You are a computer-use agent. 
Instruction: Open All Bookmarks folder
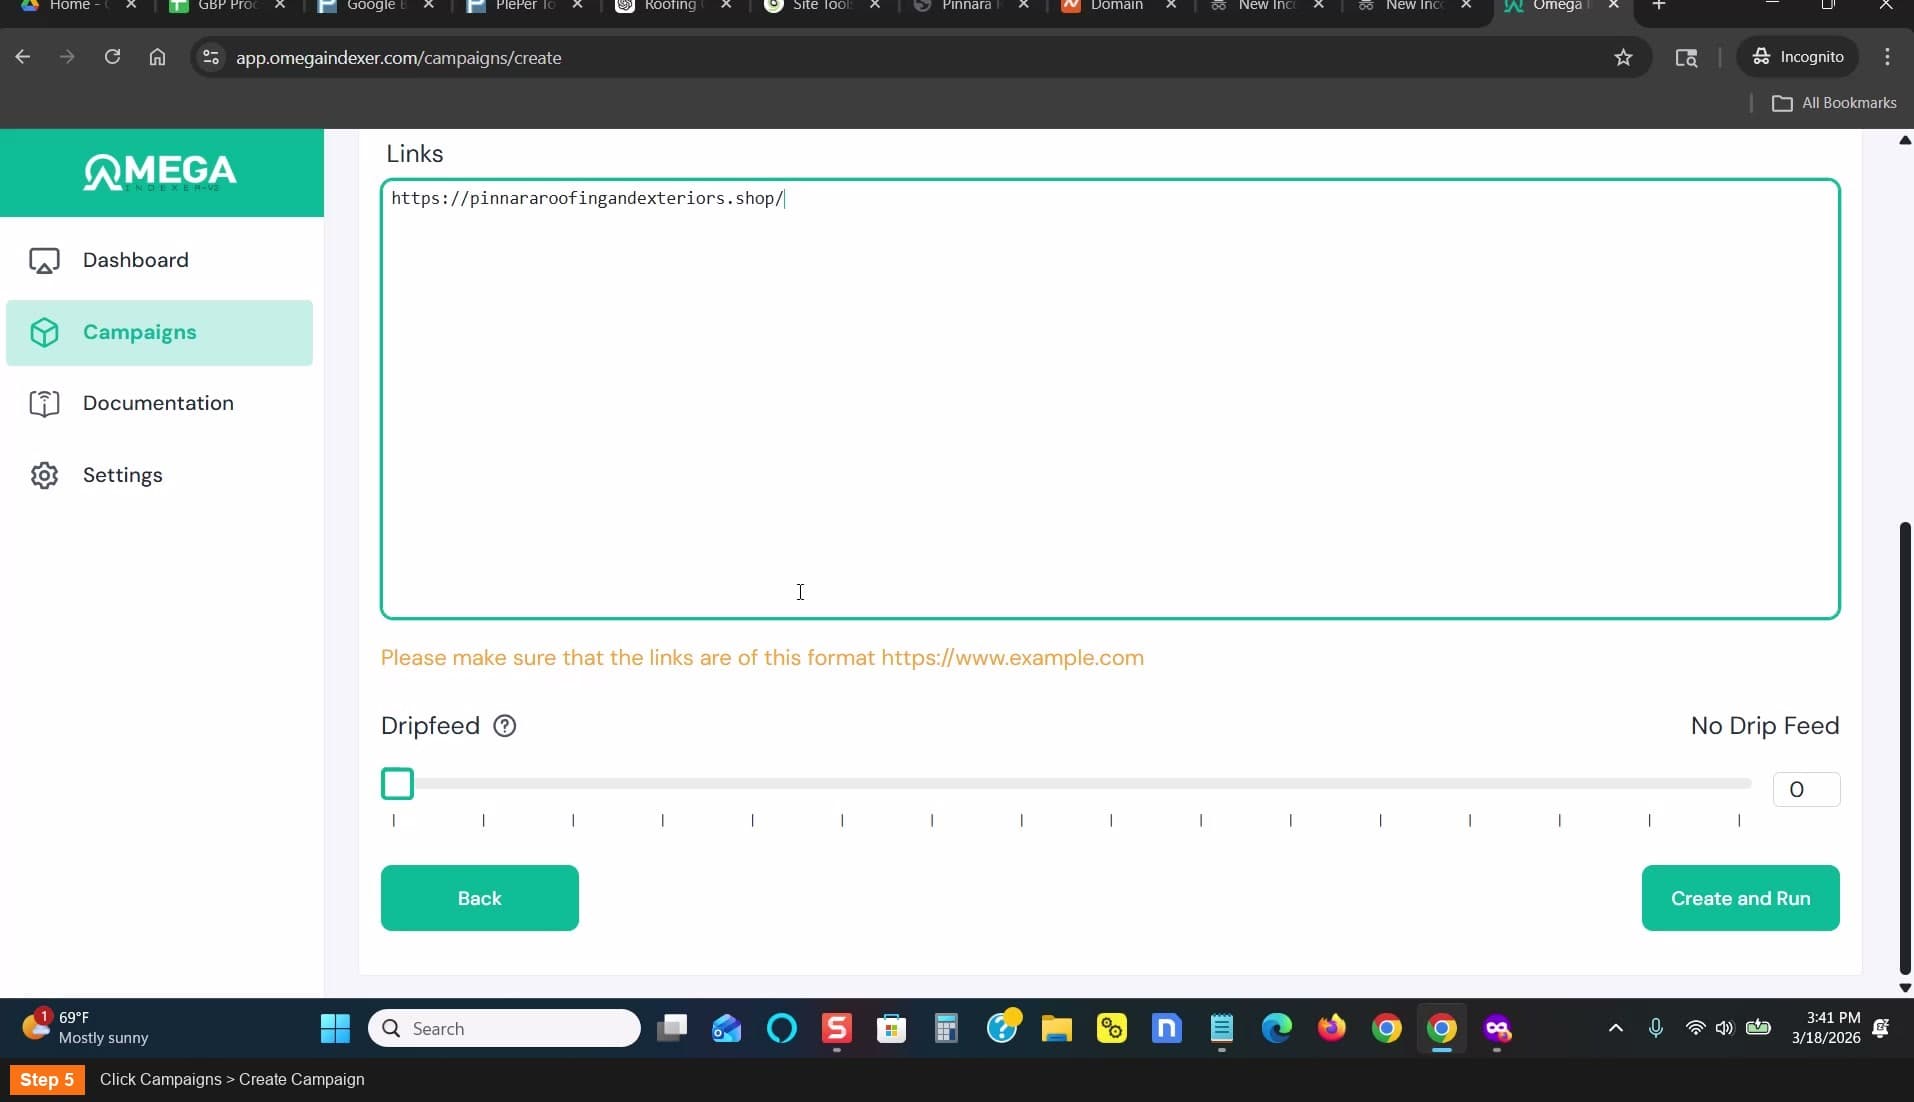click(1834, 103)
